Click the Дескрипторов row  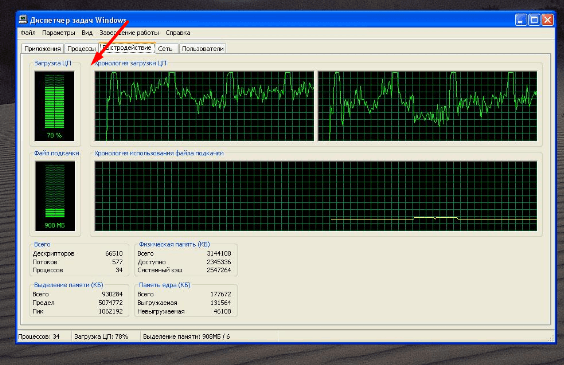coord(78,254)
